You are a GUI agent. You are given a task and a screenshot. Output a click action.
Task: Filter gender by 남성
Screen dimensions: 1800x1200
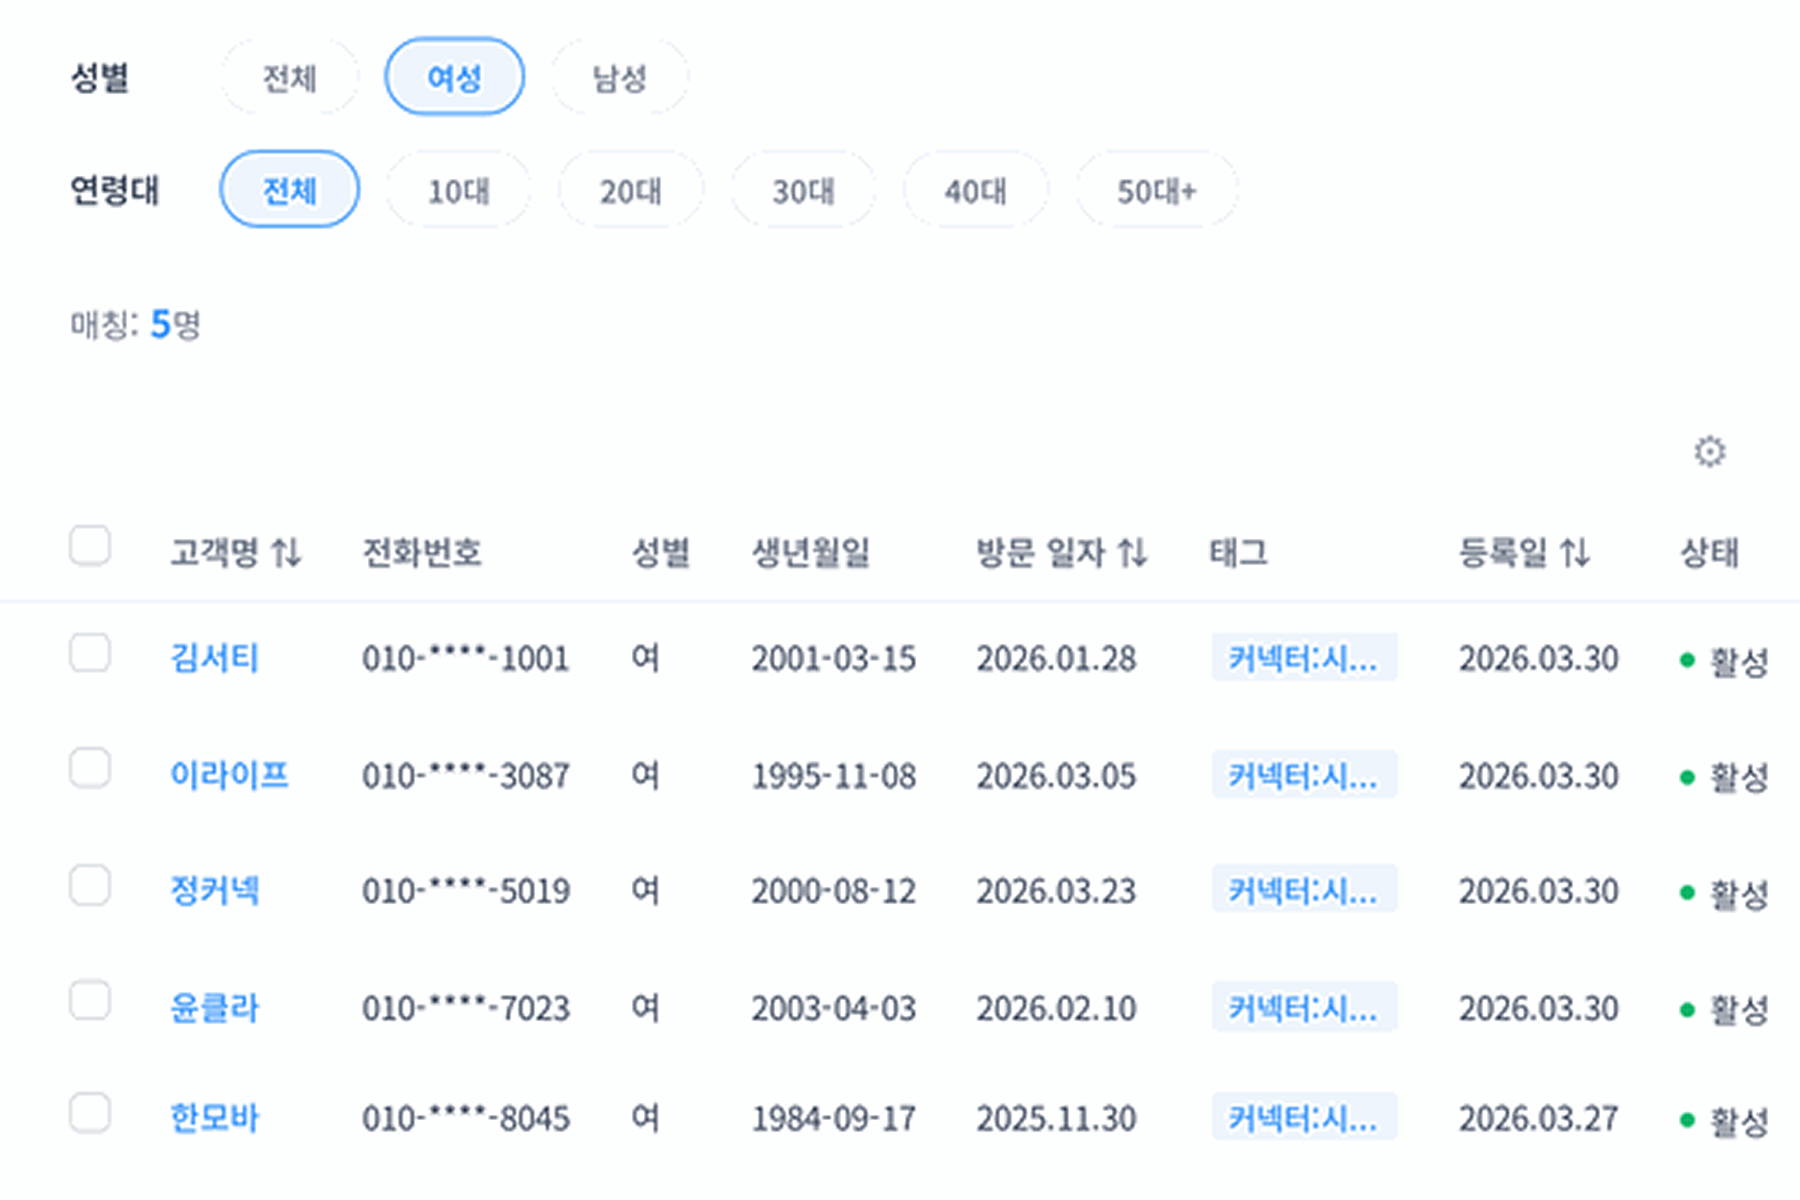point(619,77)
